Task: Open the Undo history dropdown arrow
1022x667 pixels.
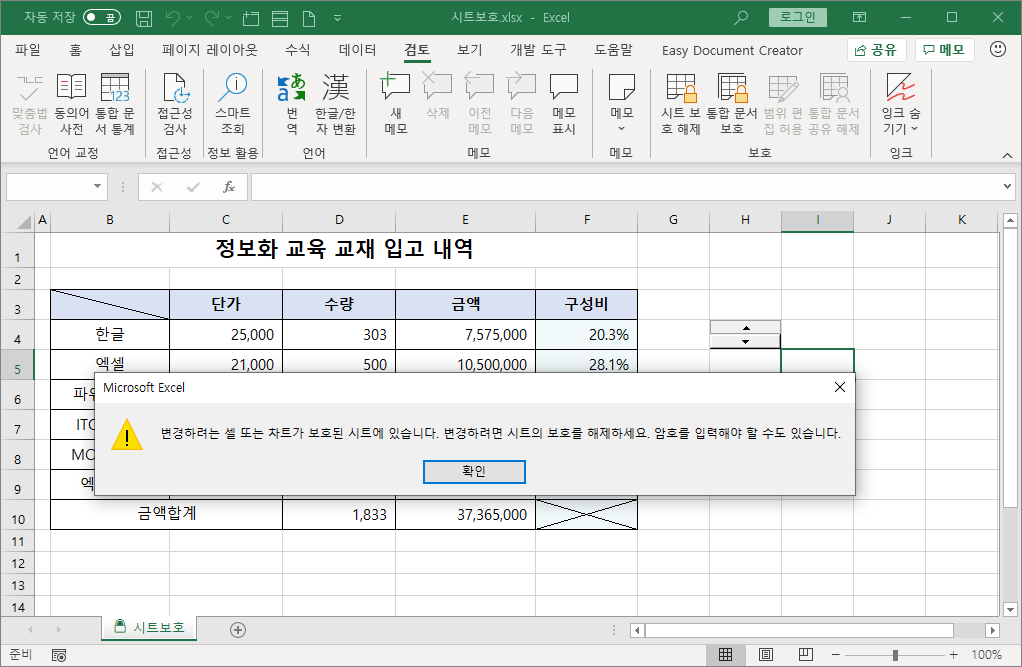Action: tap(190, 18)
